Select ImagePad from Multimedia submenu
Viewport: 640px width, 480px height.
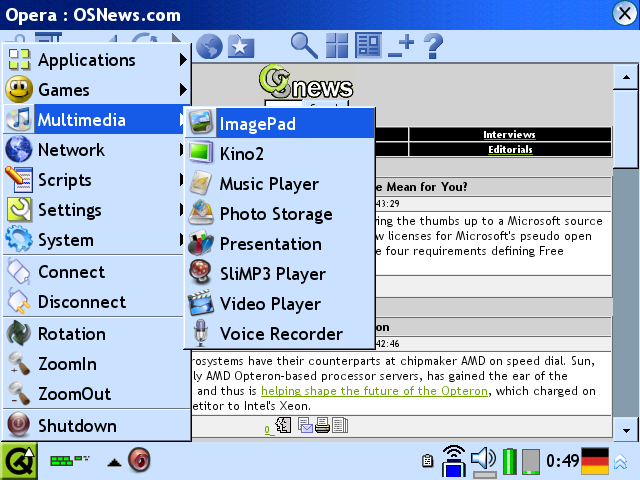pos(280,123)
